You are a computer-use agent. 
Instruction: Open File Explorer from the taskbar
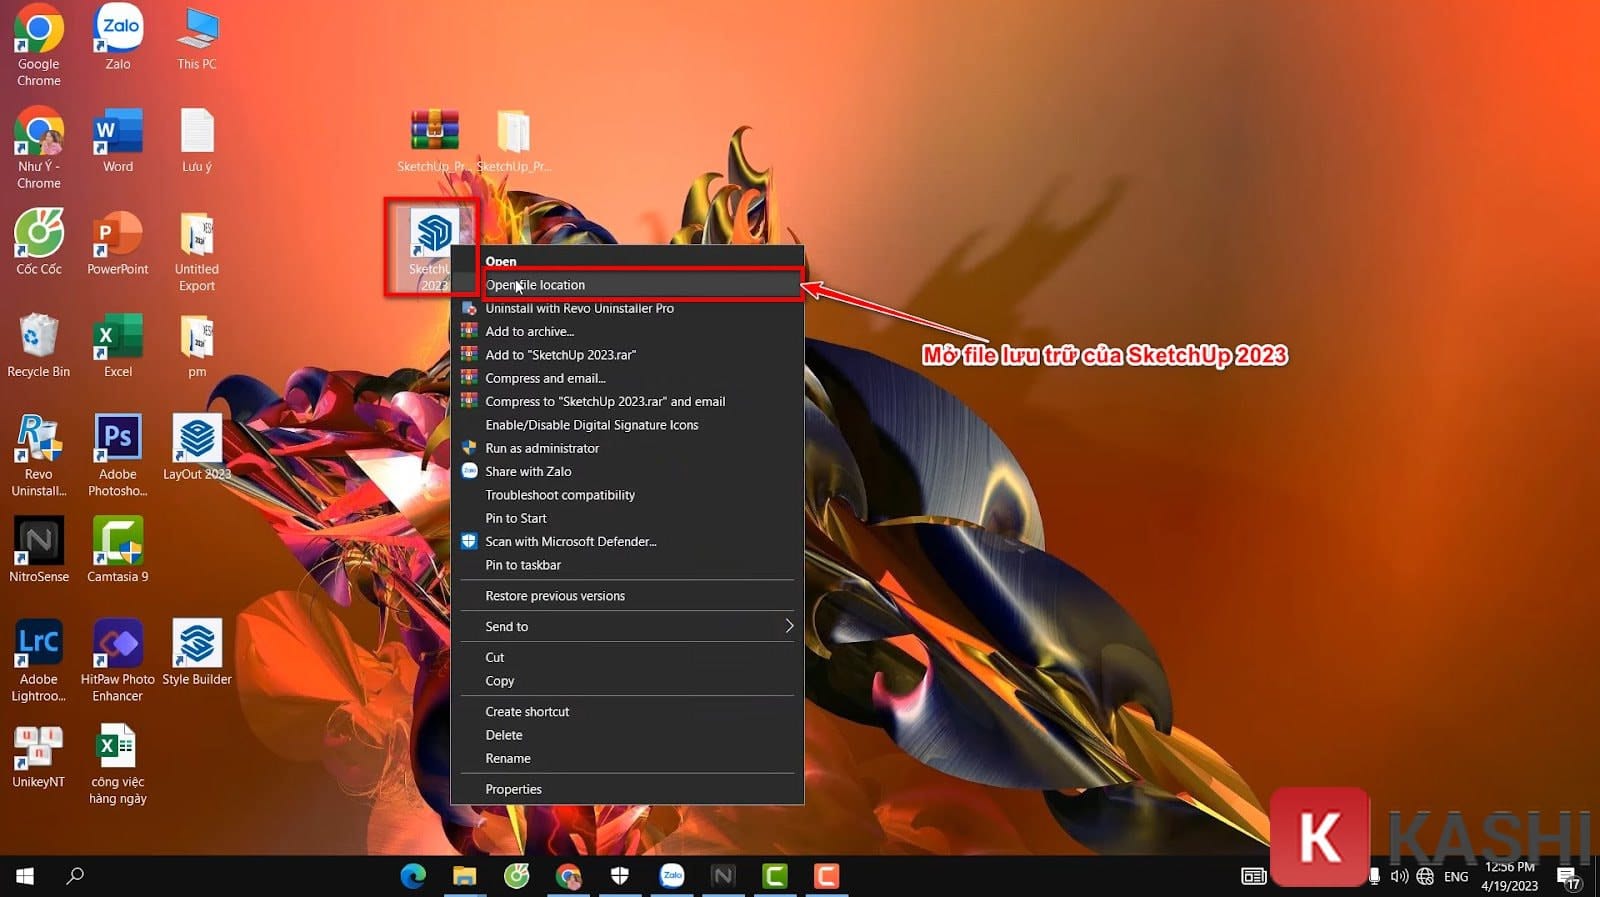pos(464,876)
